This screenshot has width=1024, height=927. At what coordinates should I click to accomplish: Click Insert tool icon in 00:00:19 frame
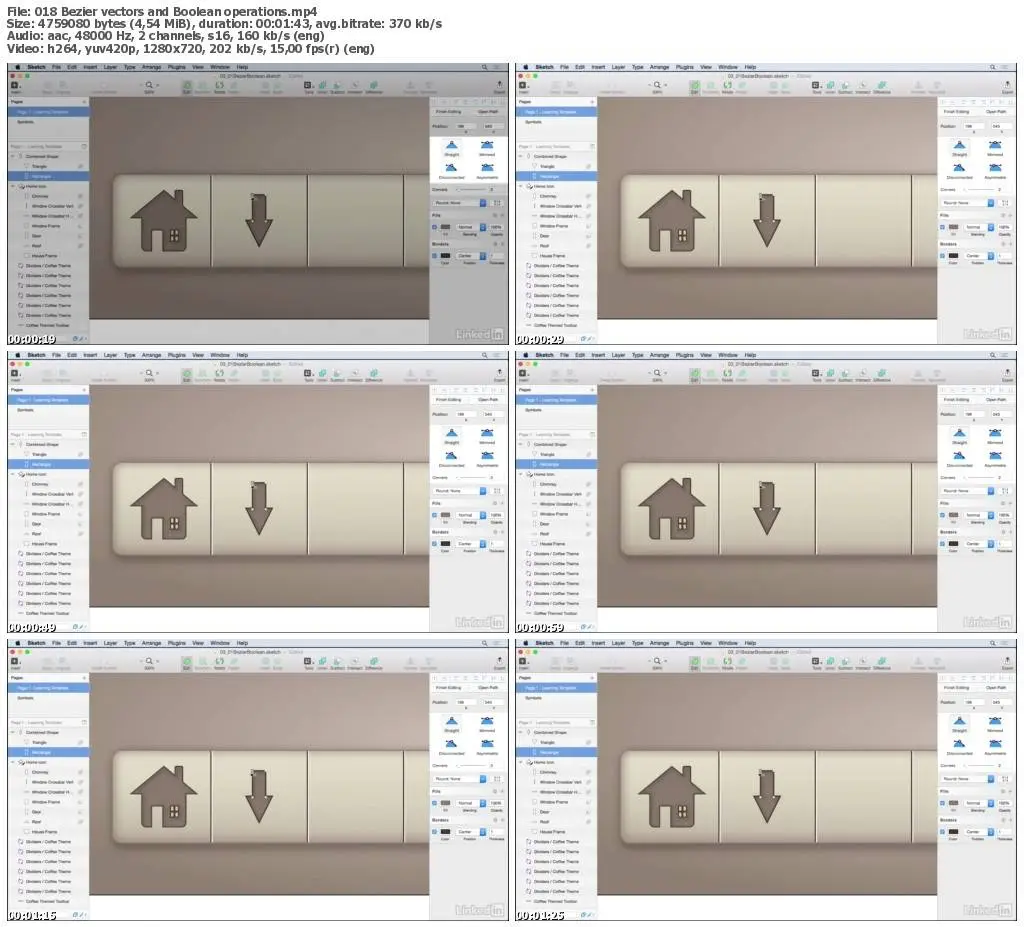[x=15, y=86]
